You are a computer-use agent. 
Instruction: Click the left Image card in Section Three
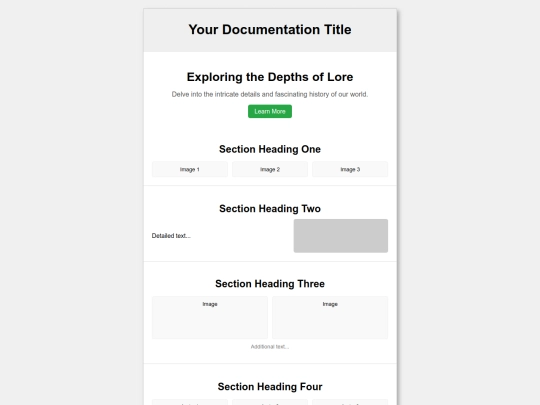[210, 318]
